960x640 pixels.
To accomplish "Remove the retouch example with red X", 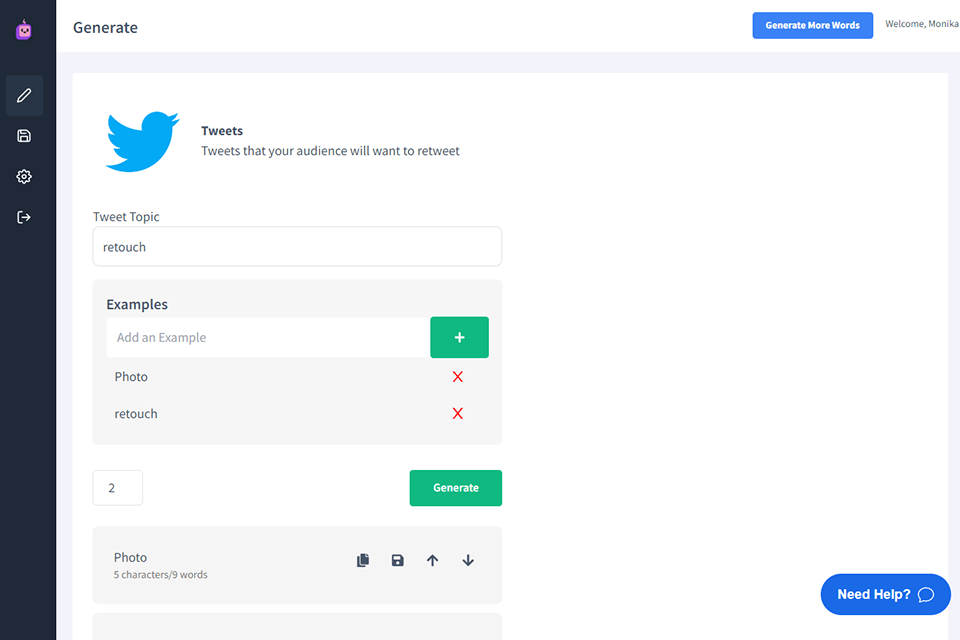I will tap(457, 413).
